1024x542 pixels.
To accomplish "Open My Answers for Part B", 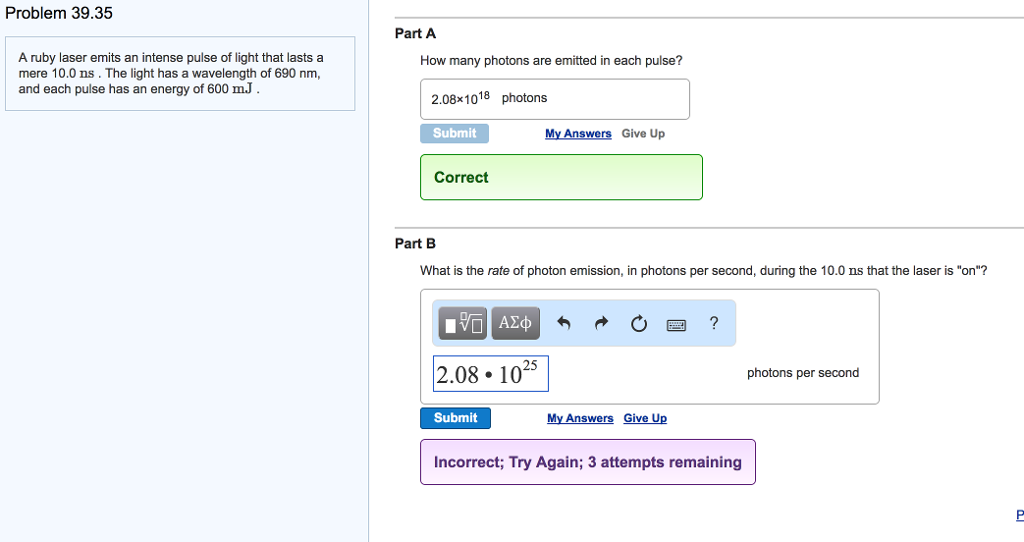I will [580, 418].
